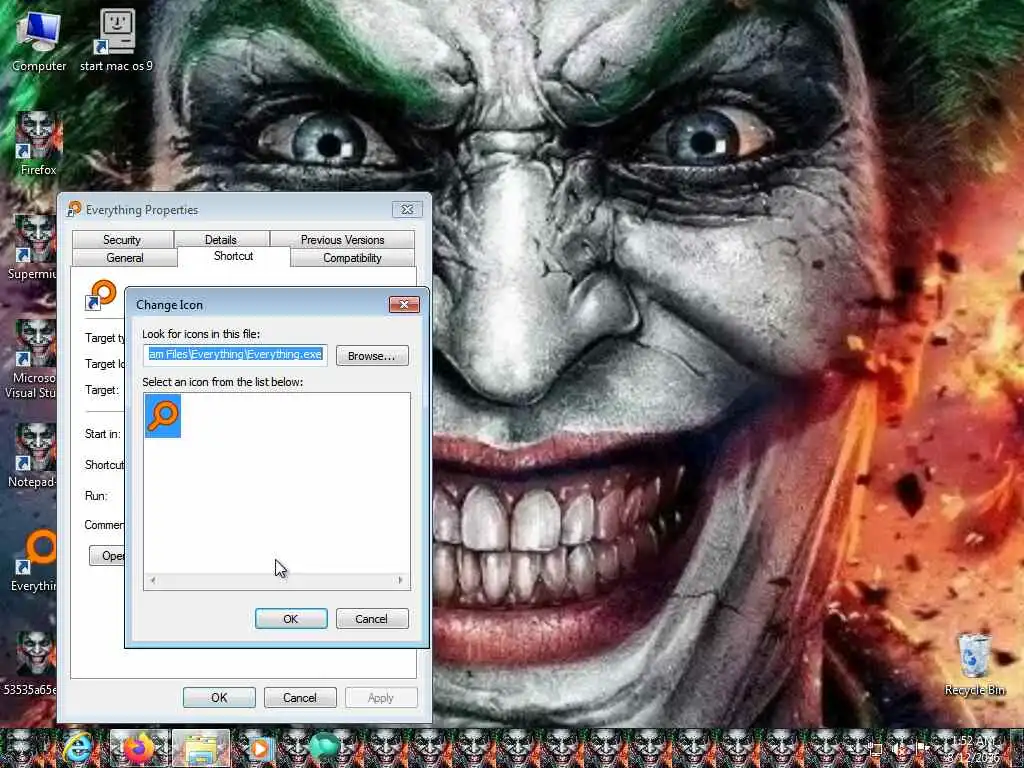Click the disabled Apply button
1024x768 pixels.
point(381,697)
